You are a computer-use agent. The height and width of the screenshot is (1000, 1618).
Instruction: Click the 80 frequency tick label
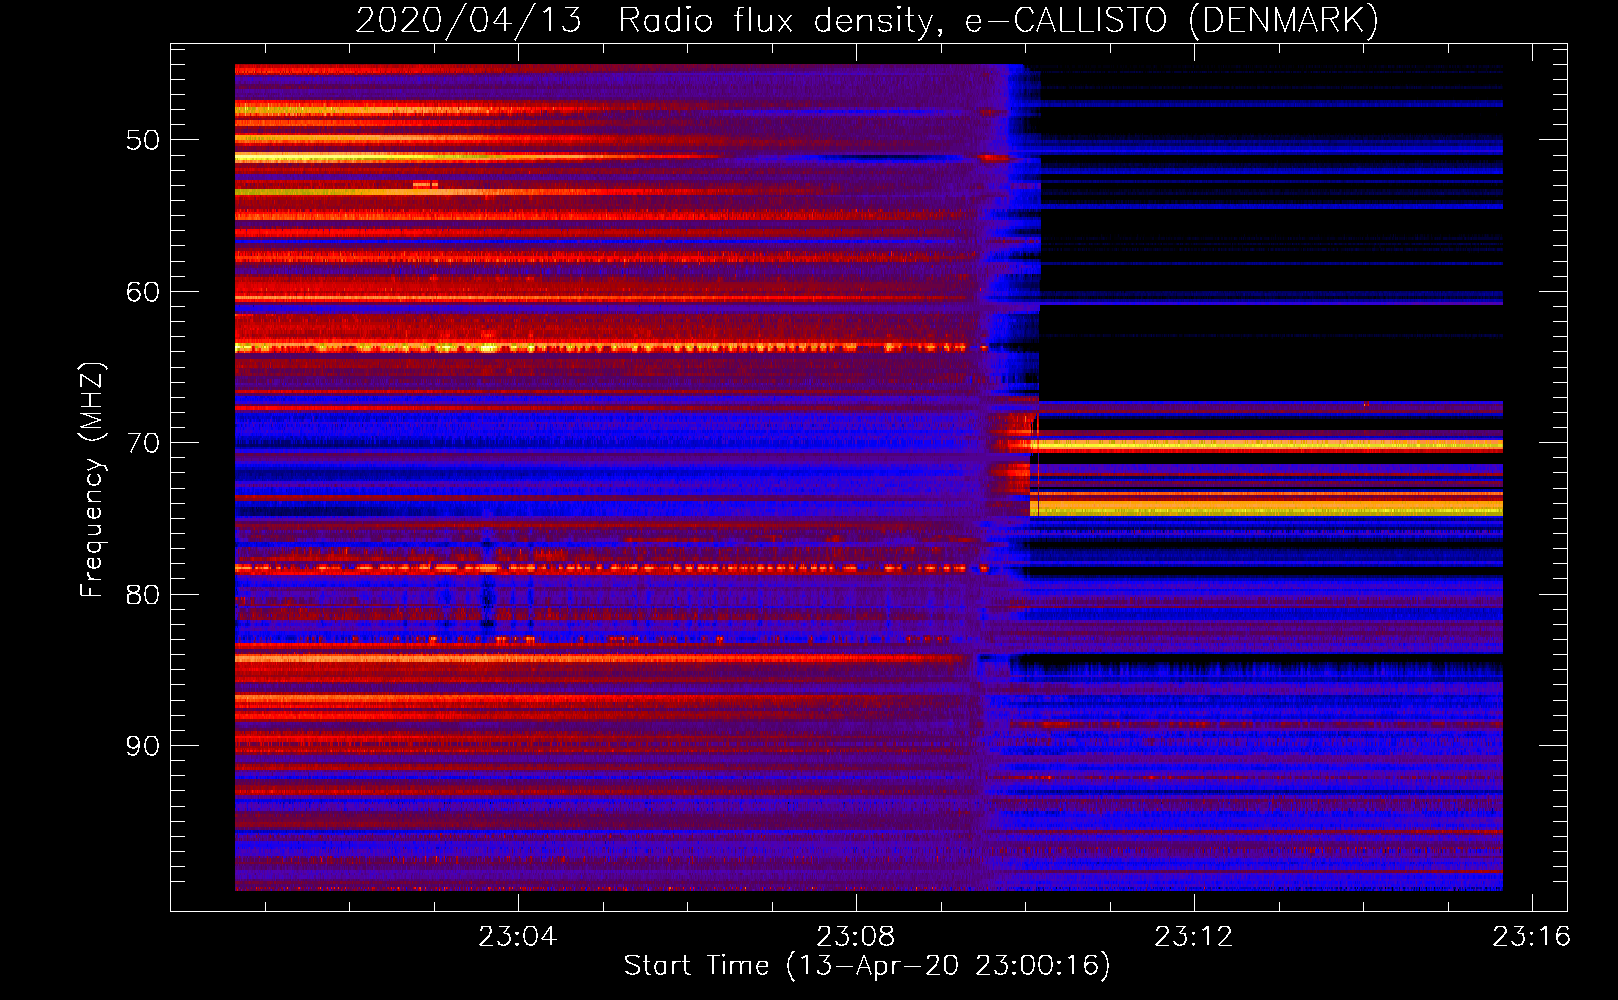(143, 595)
